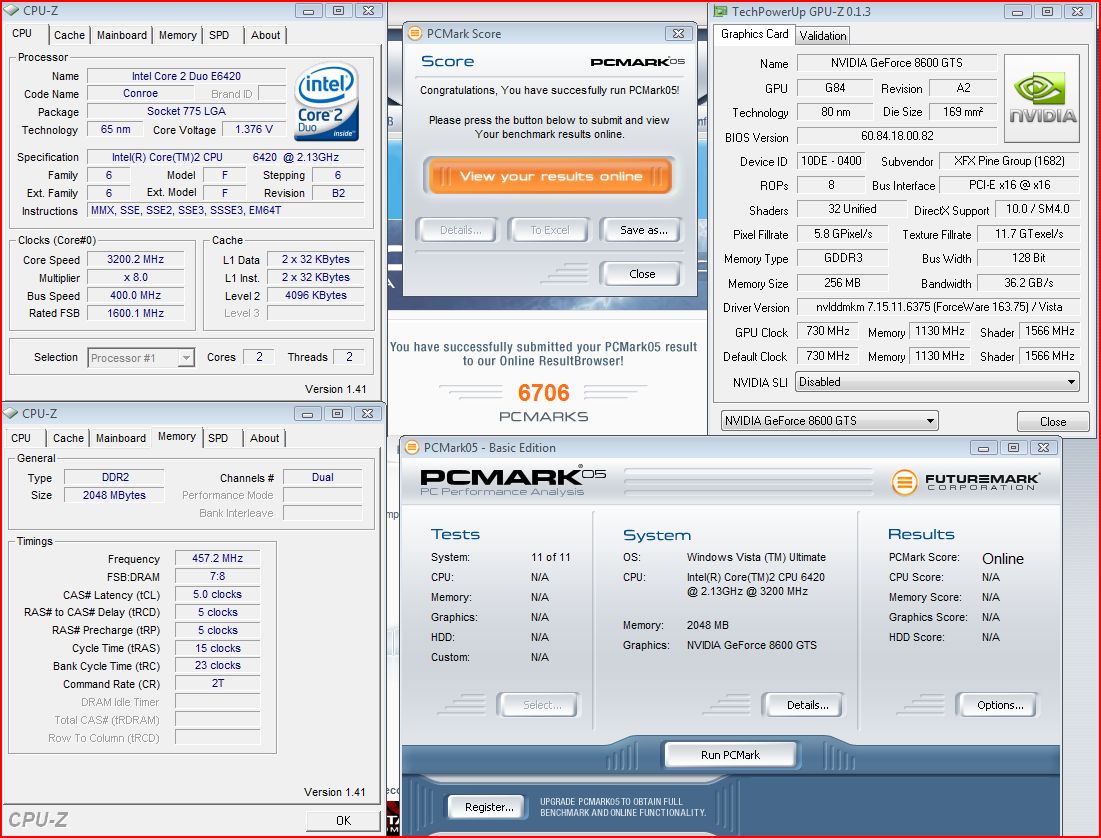Viewport: 1101px width, 838px height.
Task: Switch to Cache tab in top CPU-Z
Action: click(70, 35)
